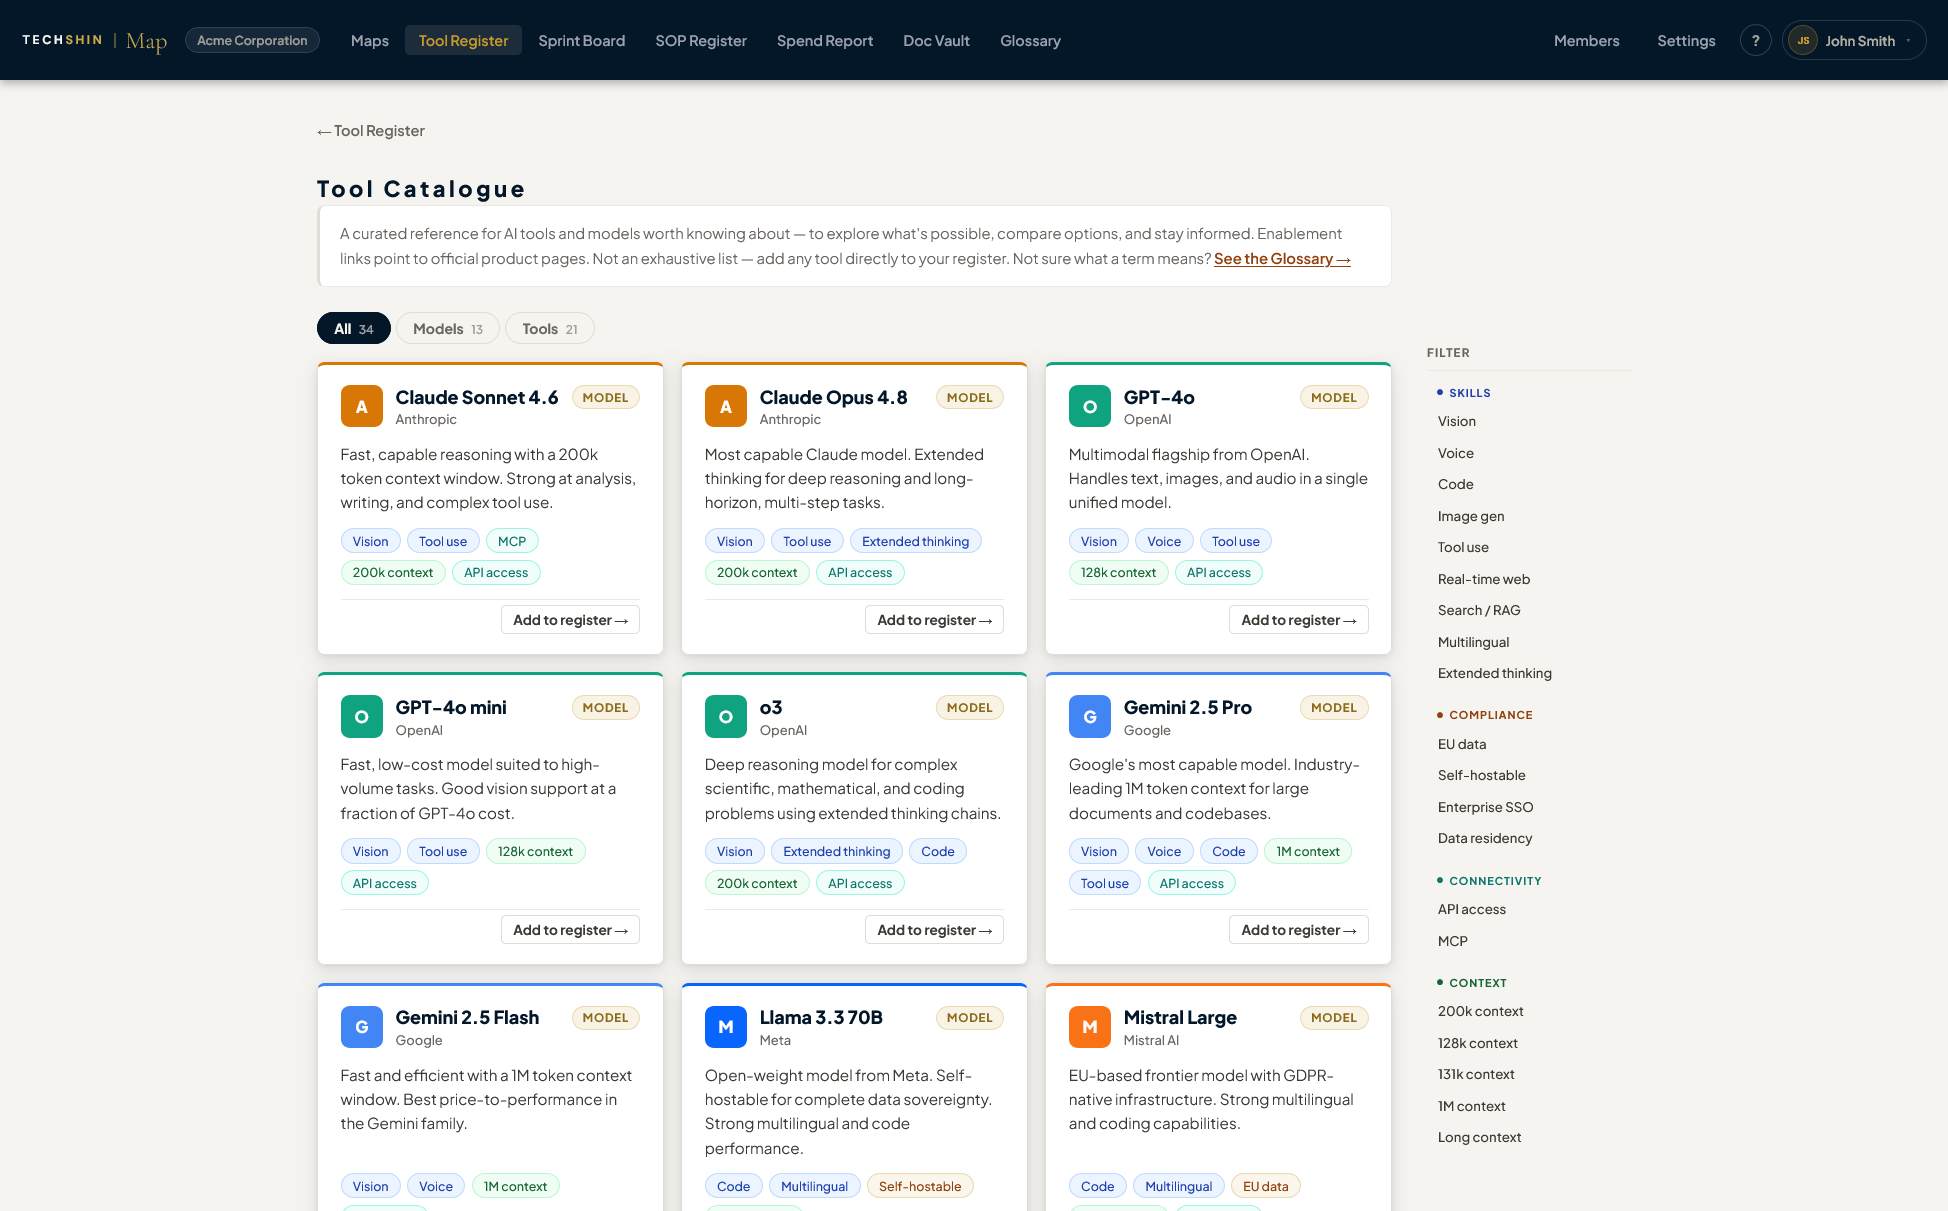The width and height of the screenshot is (1948, 1211).
Task: Open the John Smith account dropdown
Action: click(1854, 40)
